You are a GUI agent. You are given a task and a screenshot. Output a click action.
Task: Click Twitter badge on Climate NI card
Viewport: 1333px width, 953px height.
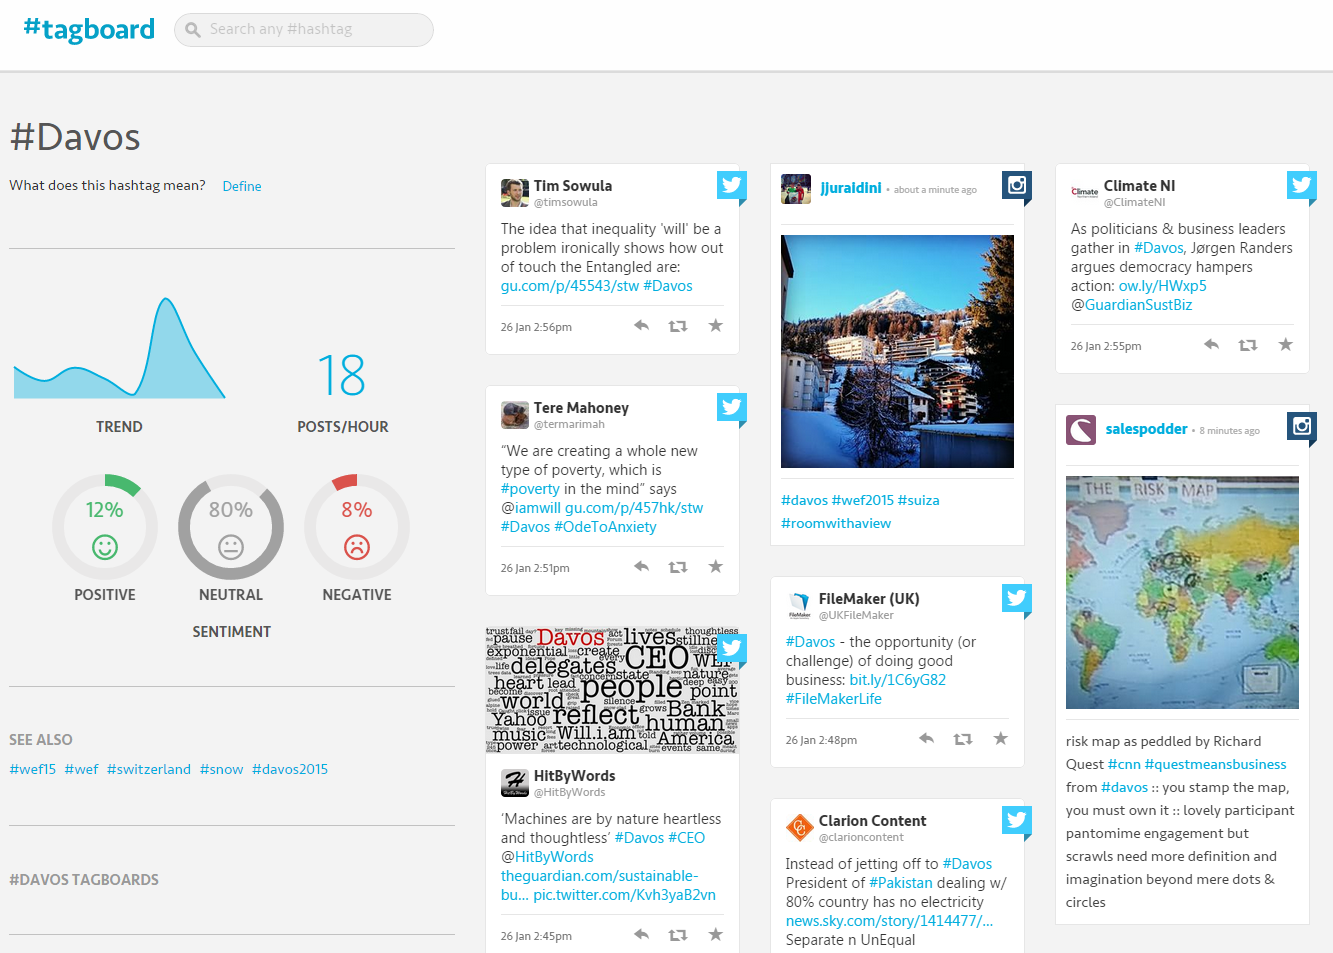[x=1302, y=185]
